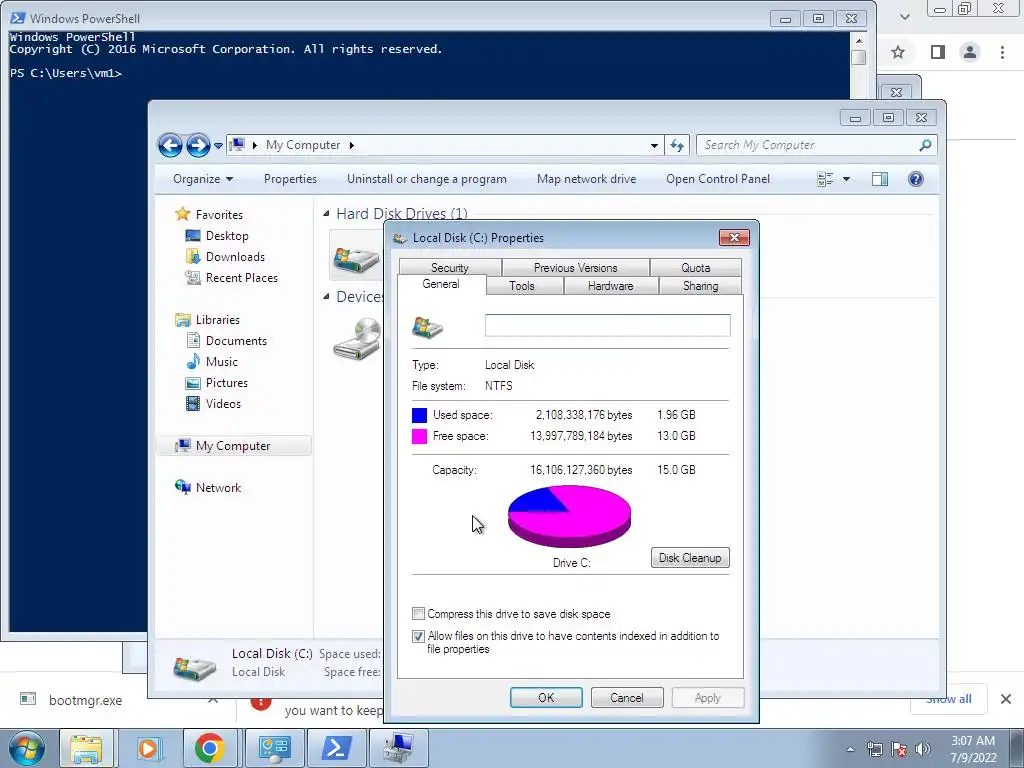The width and height of the screenshot is (1024, 768).
Task: Open recent pages dropdown beside Forward arrow
Action: tap(218, 146)
